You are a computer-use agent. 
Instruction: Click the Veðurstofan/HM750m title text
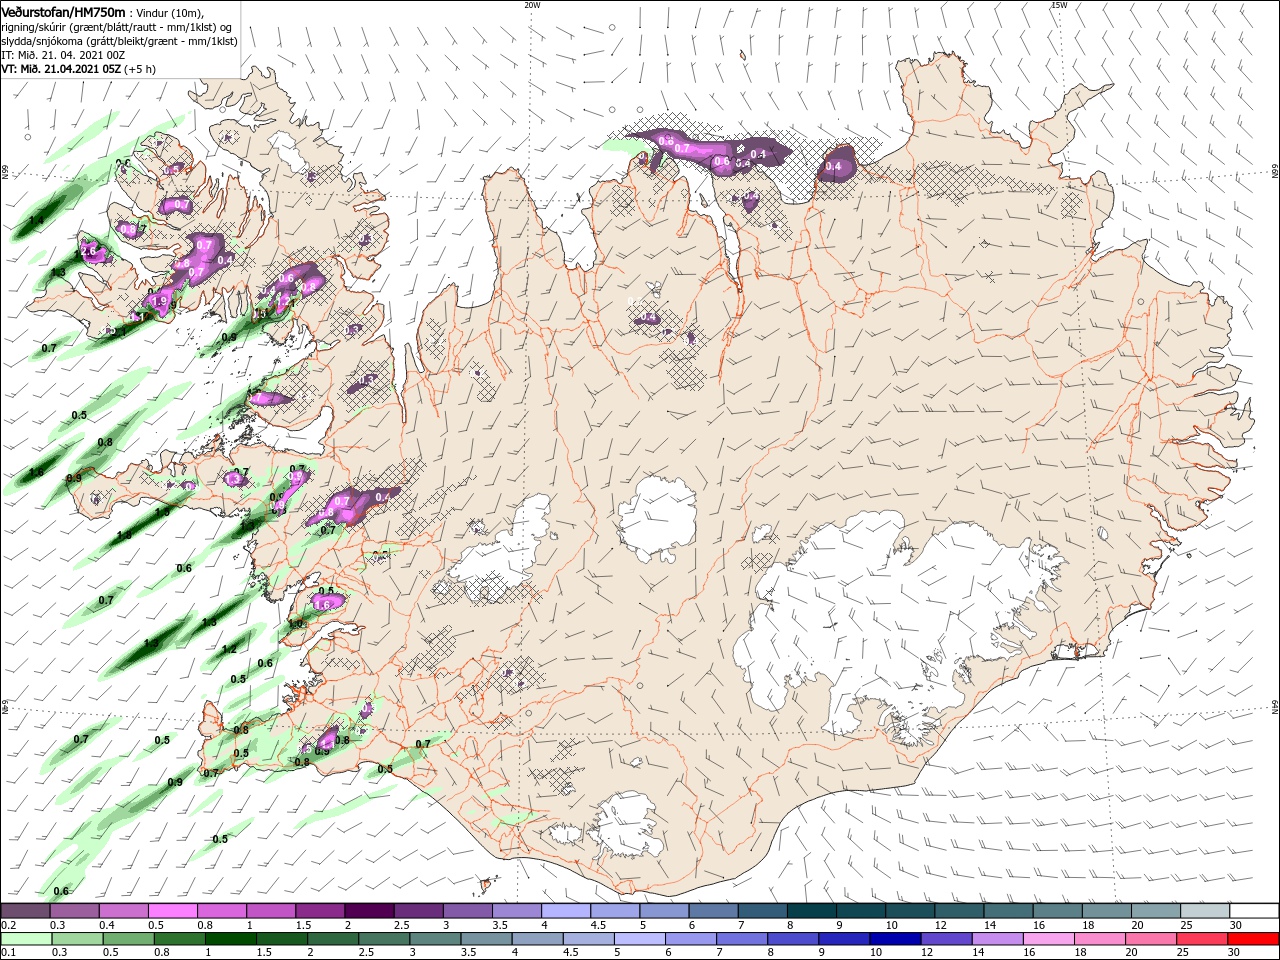[x=63, y=11]
